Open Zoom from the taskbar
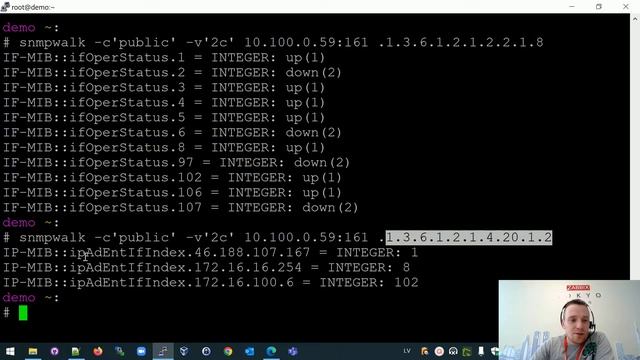Screen dimensions: 640x360 (141, 351)
